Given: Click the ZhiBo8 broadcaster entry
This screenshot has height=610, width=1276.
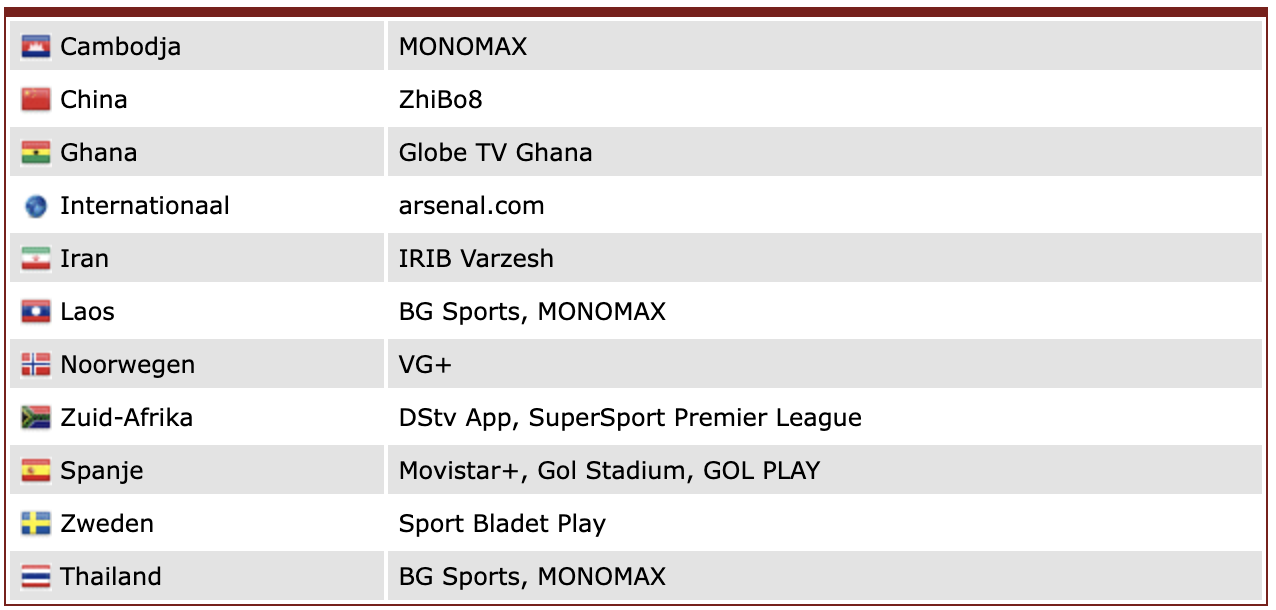Looking at the screenshot, I should click(440, 100).
